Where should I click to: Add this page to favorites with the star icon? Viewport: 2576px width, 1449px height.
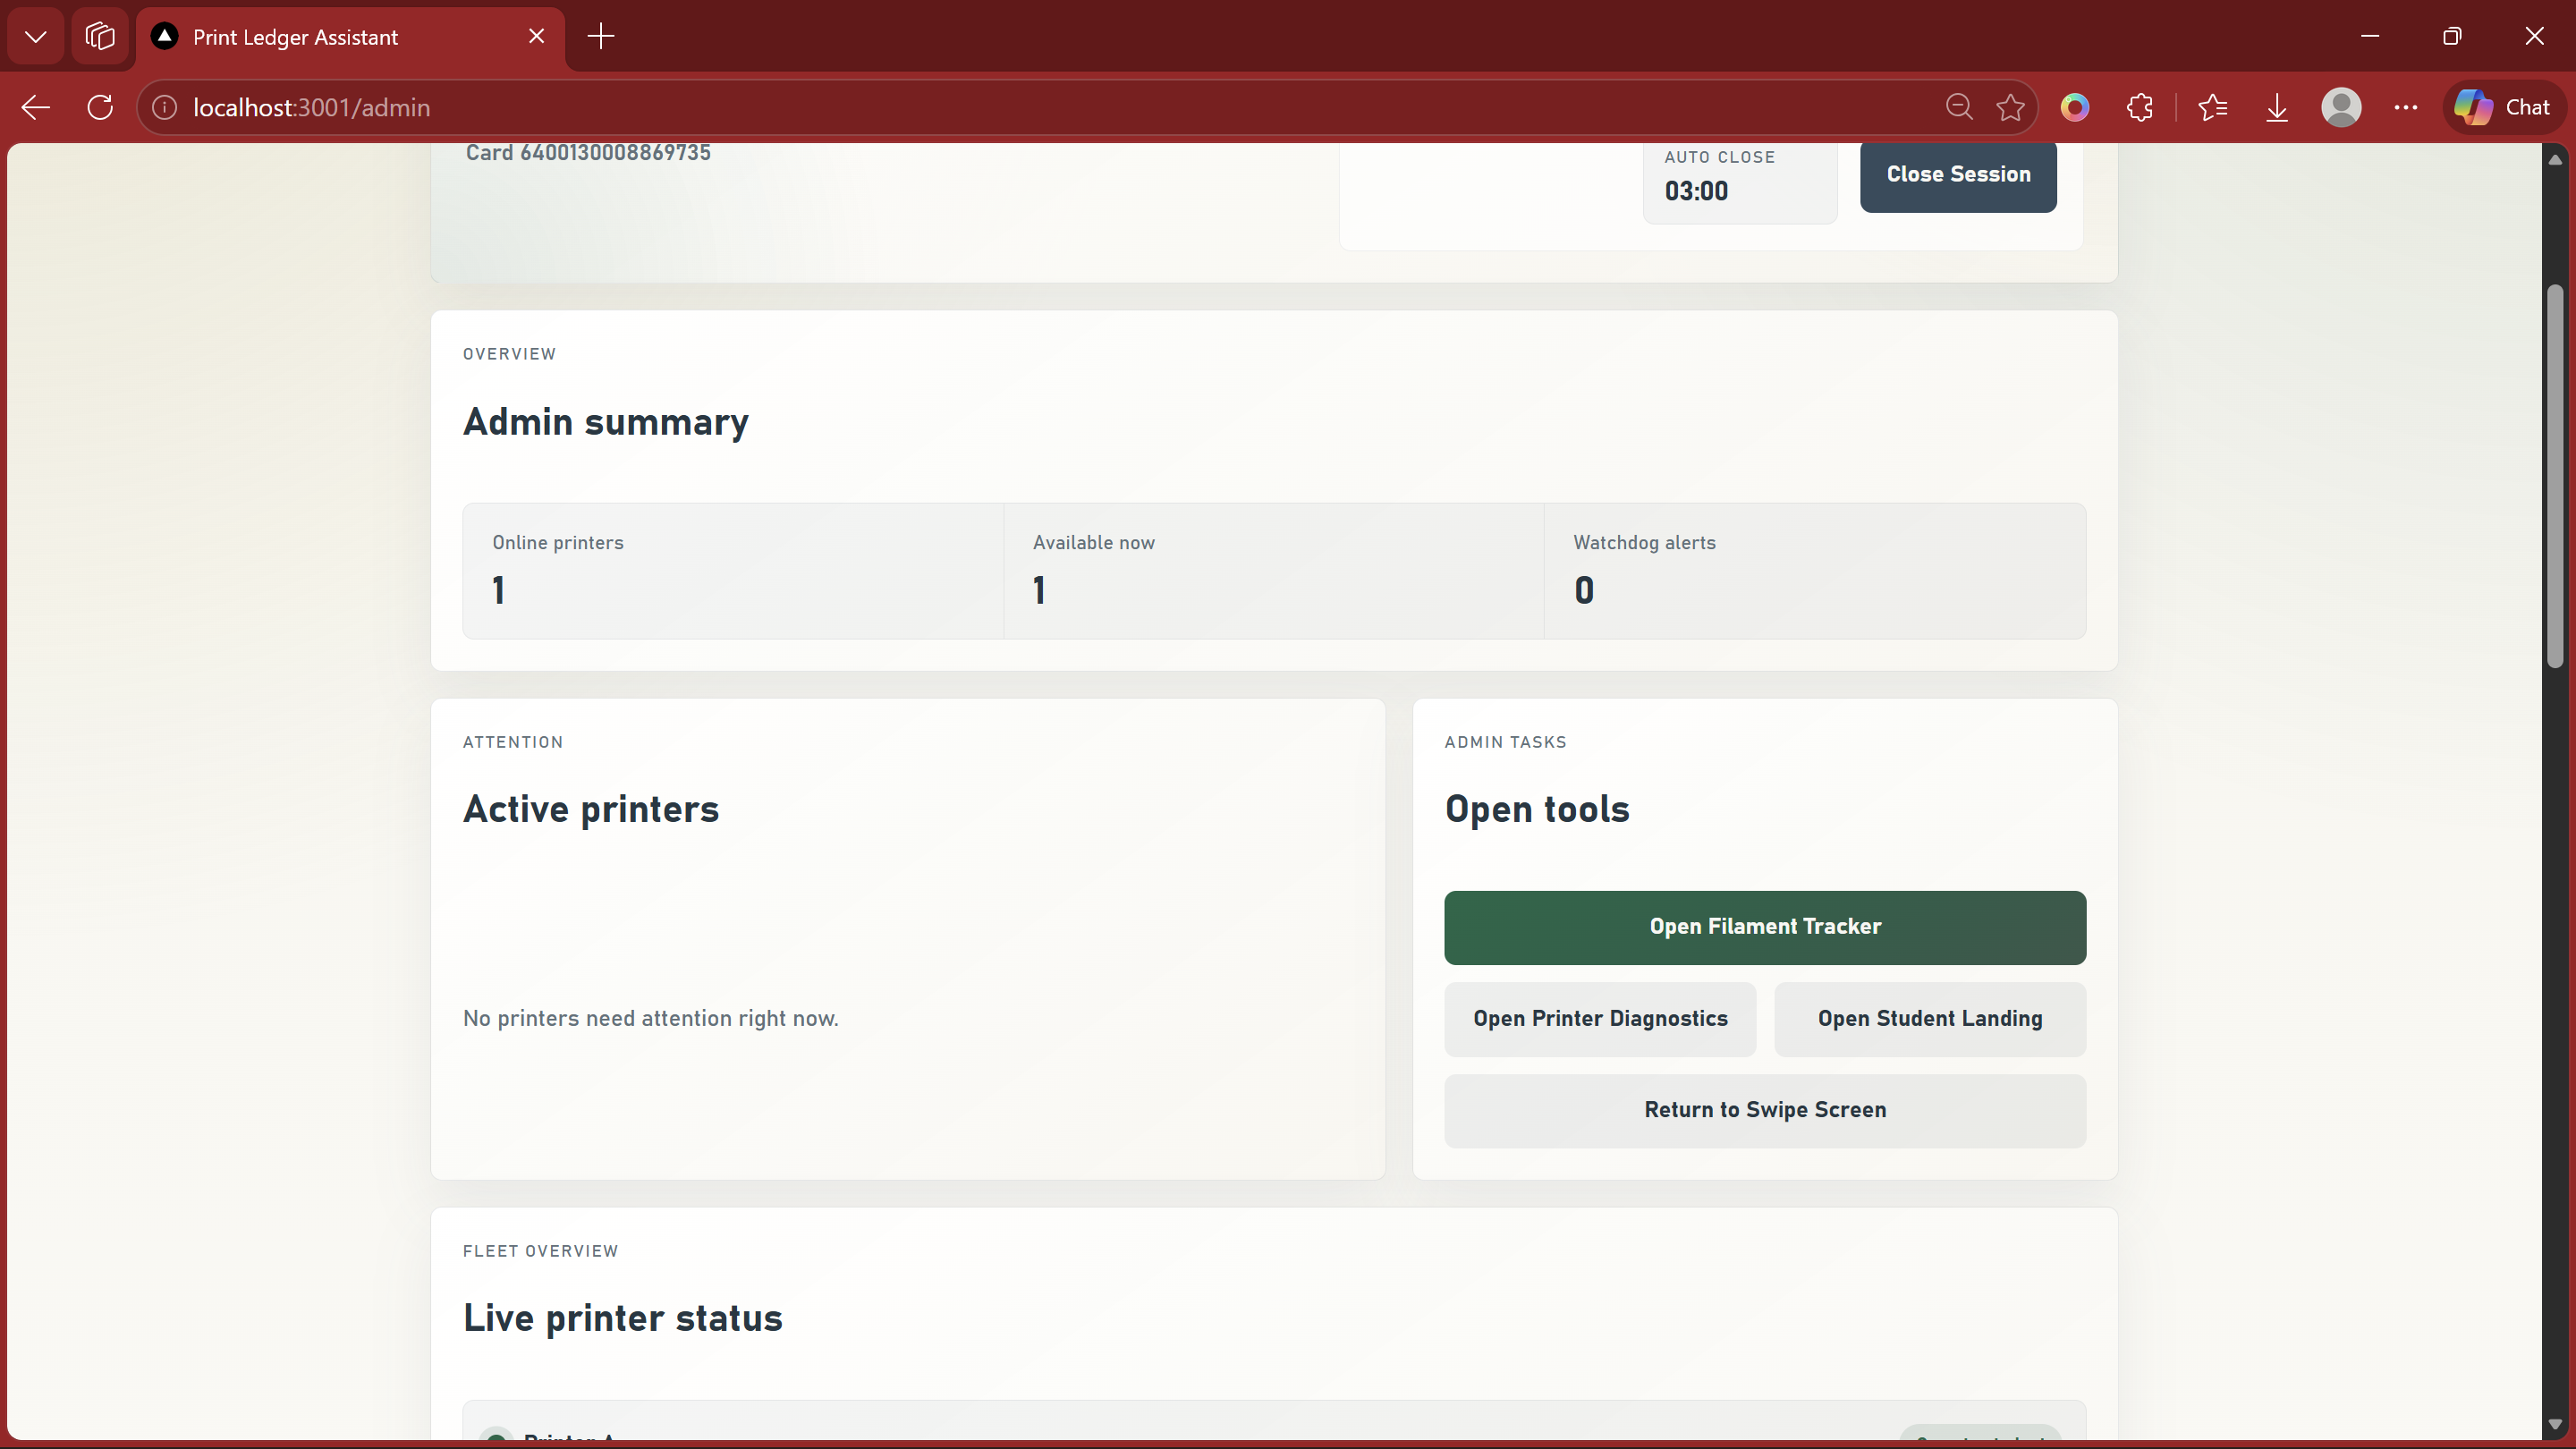click(x=2010, y=107)
